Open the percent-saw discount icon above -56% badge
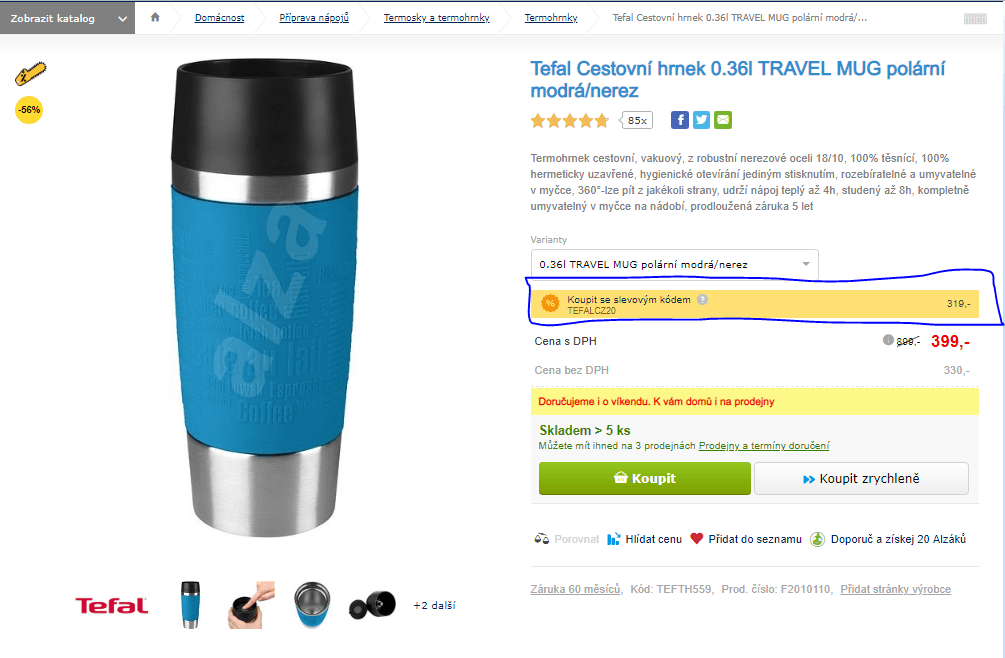 pos(28,72)
